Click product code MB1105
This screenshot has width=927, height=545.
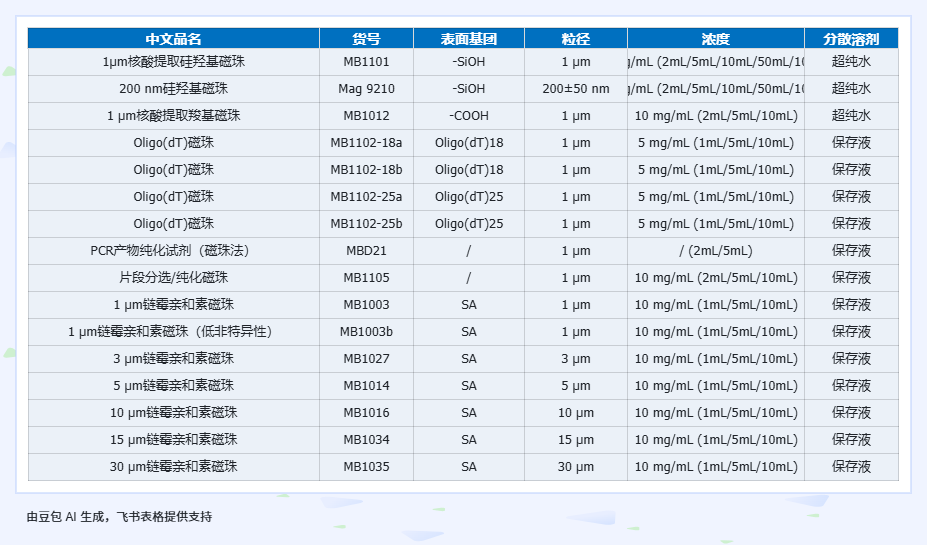366,278
